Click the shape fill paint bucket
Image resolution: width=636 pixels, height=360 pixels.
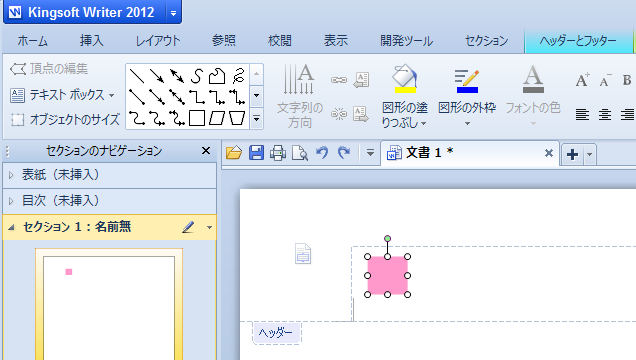(405, 79)
